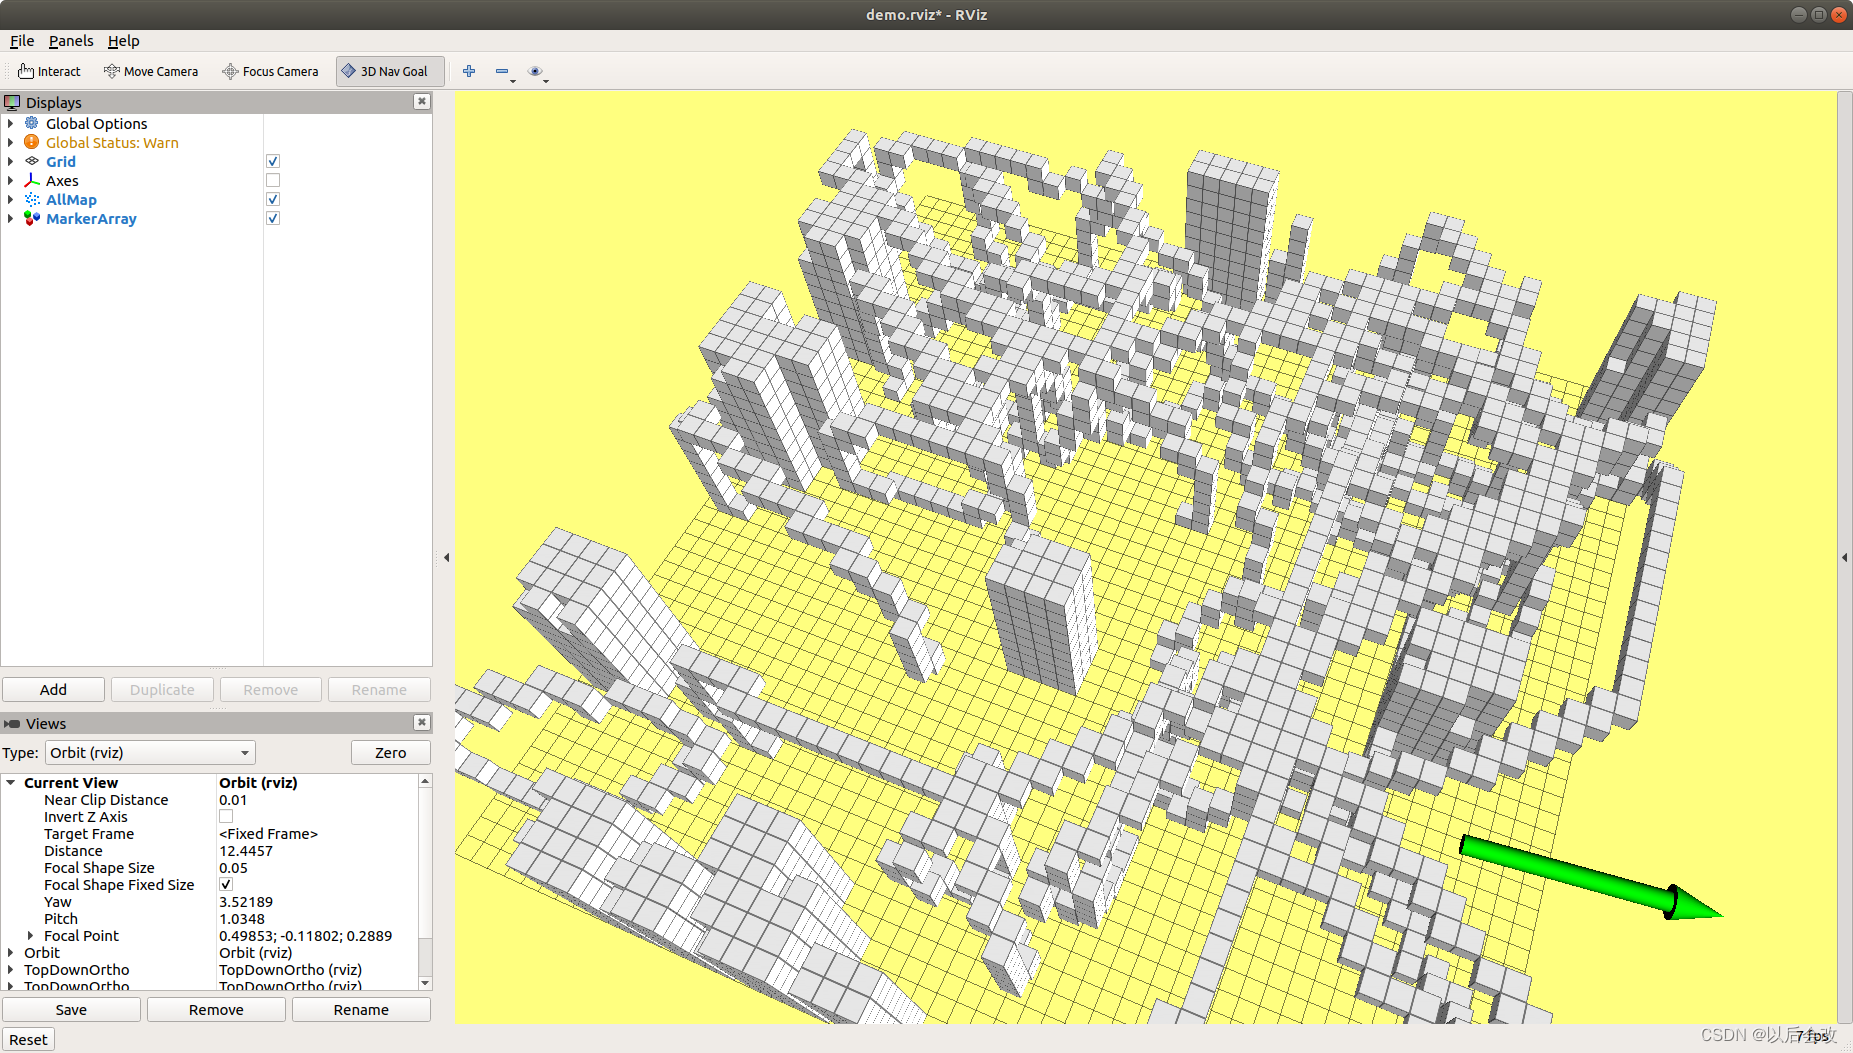The height and width of the screenshot is (1053, 1853).
Task: Expand the Axes display properties
Action: coord(11,180)
